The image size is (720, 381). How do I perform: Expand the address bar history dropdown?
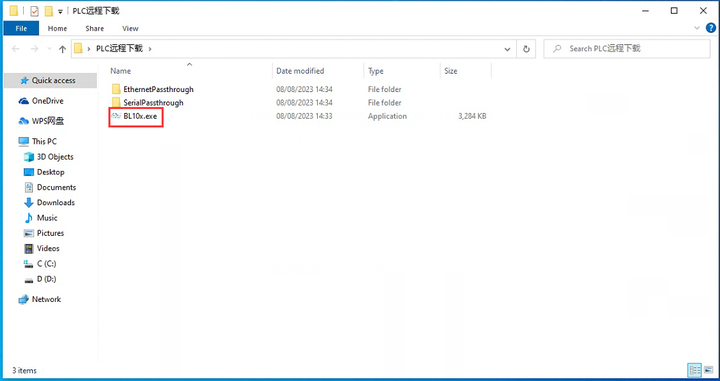pyautogui.click(x=507, y=49)
